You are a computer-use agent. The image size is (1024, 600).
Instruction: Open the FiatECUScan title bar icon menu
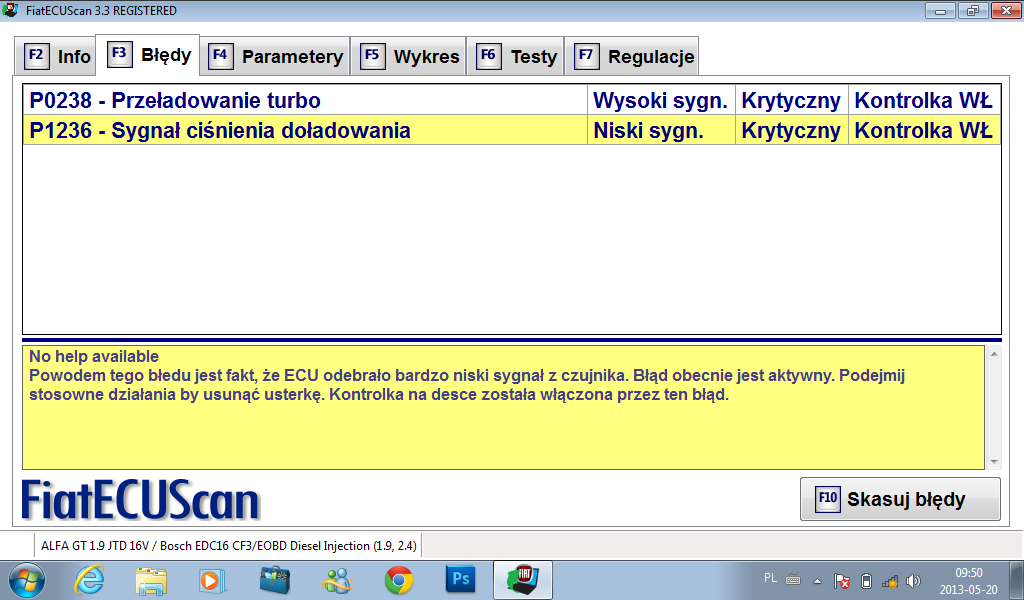10,10
